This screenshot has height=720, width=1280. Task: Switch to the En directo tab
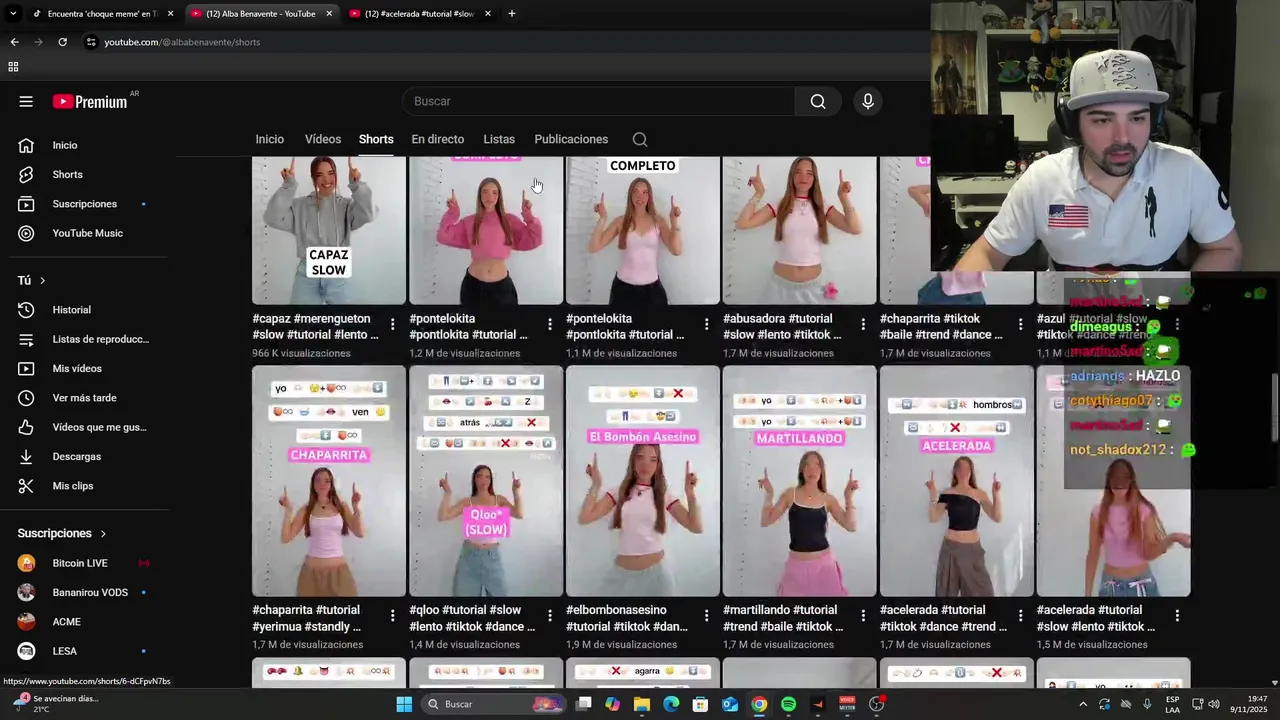point(438,139)
